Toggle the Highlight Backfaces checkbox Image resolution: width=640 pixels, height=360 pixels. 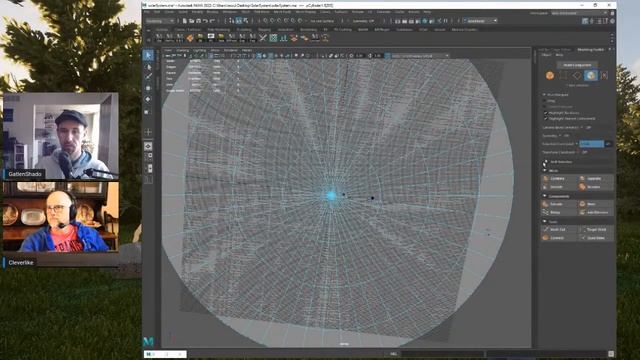pyautogui.click(x=546, y=113)
